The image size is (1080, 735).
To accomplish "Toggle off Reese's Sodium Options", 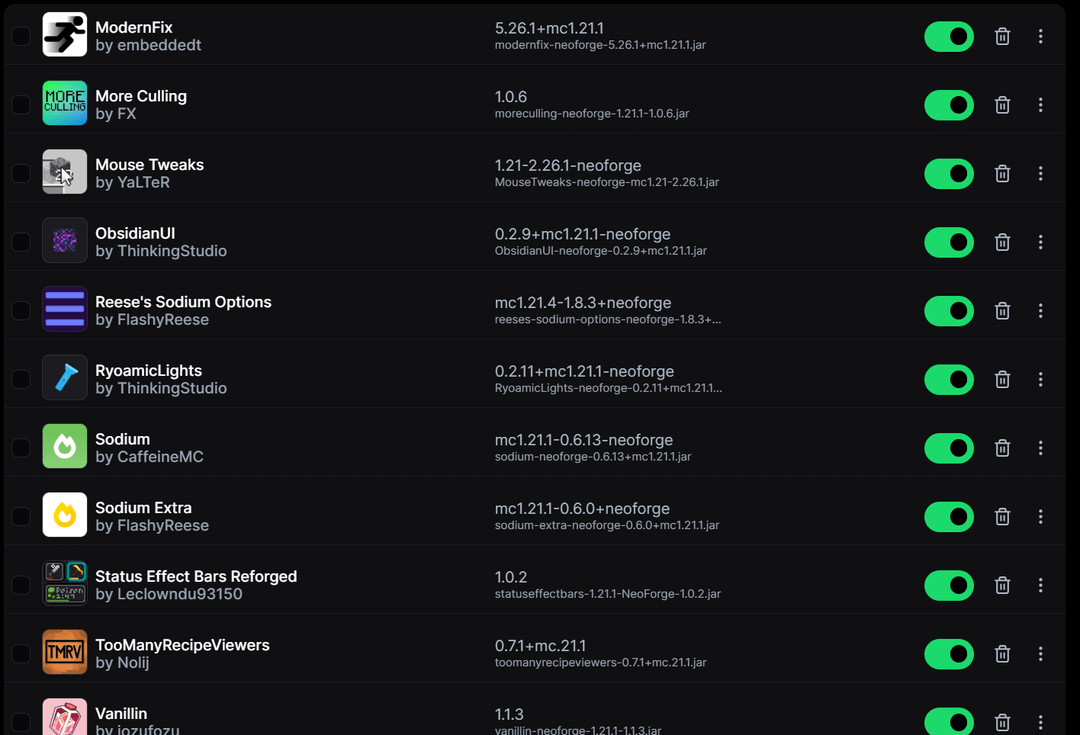I will [x=948, y=311].
